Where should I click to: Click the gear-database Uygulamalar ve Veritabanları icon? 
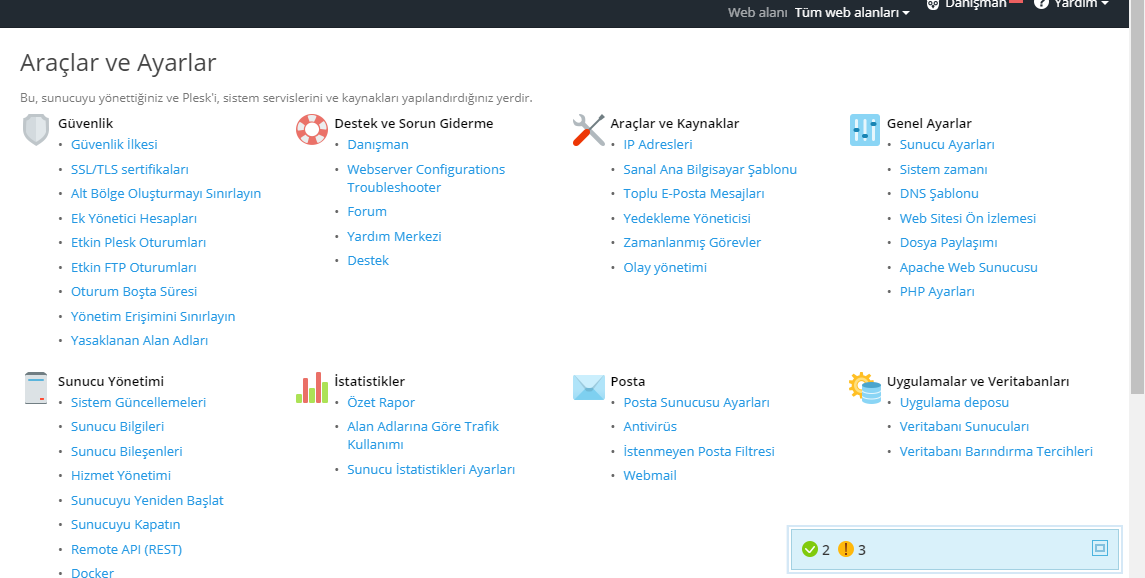(x=865, y=388)
